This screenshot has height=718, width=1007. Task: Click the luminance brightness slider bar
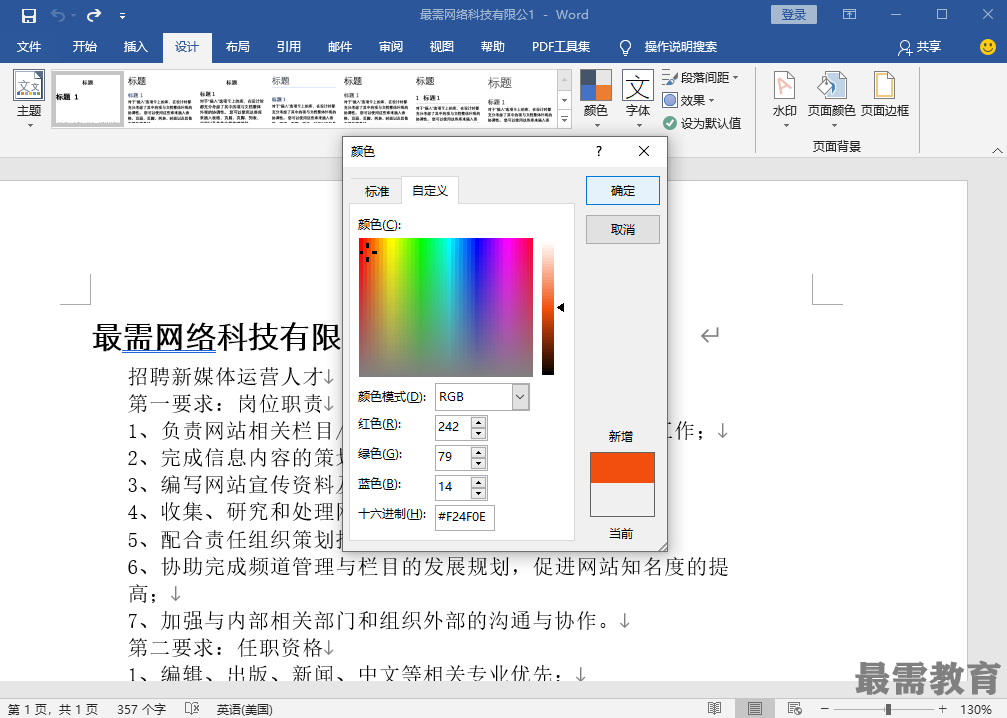548,310
